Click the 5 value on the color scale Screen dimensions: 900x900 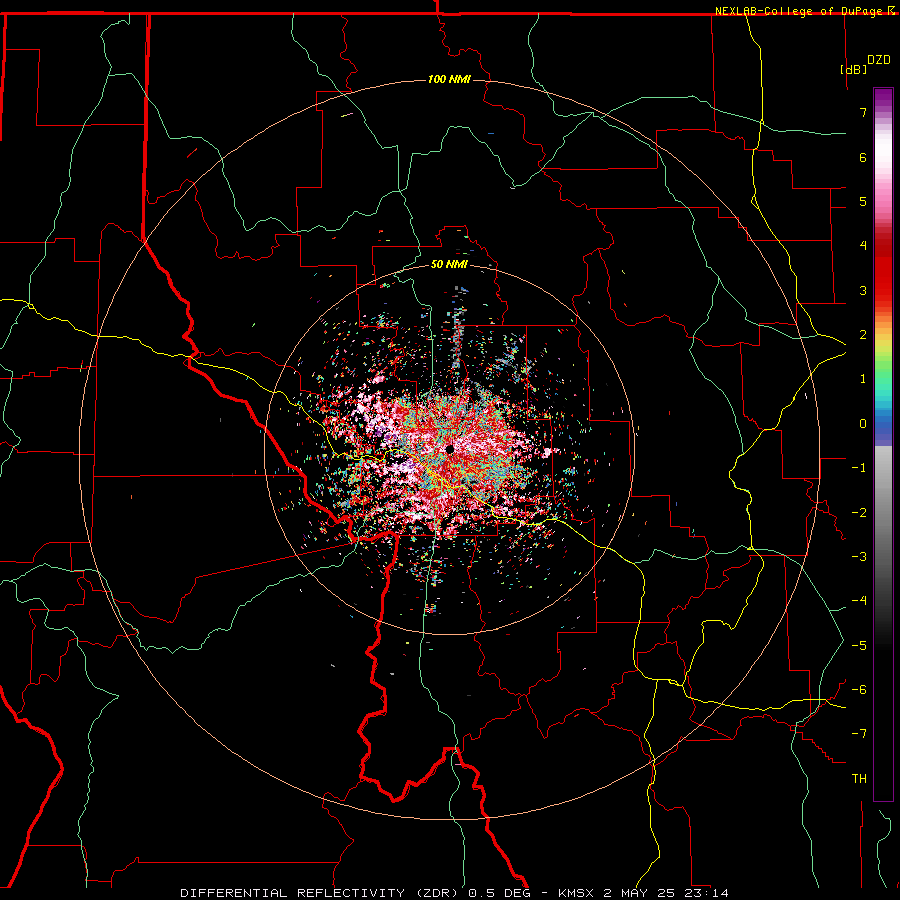click(863, 201)
